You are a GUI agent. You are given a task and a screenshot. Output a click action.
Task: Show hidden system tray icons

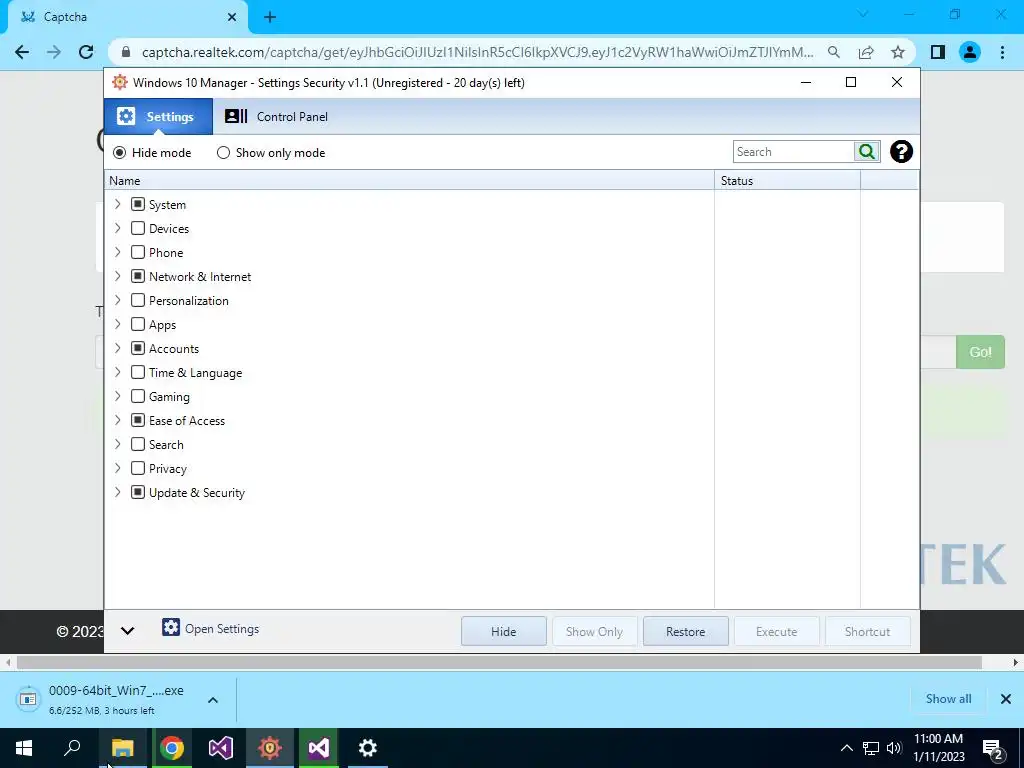[846, 748]
